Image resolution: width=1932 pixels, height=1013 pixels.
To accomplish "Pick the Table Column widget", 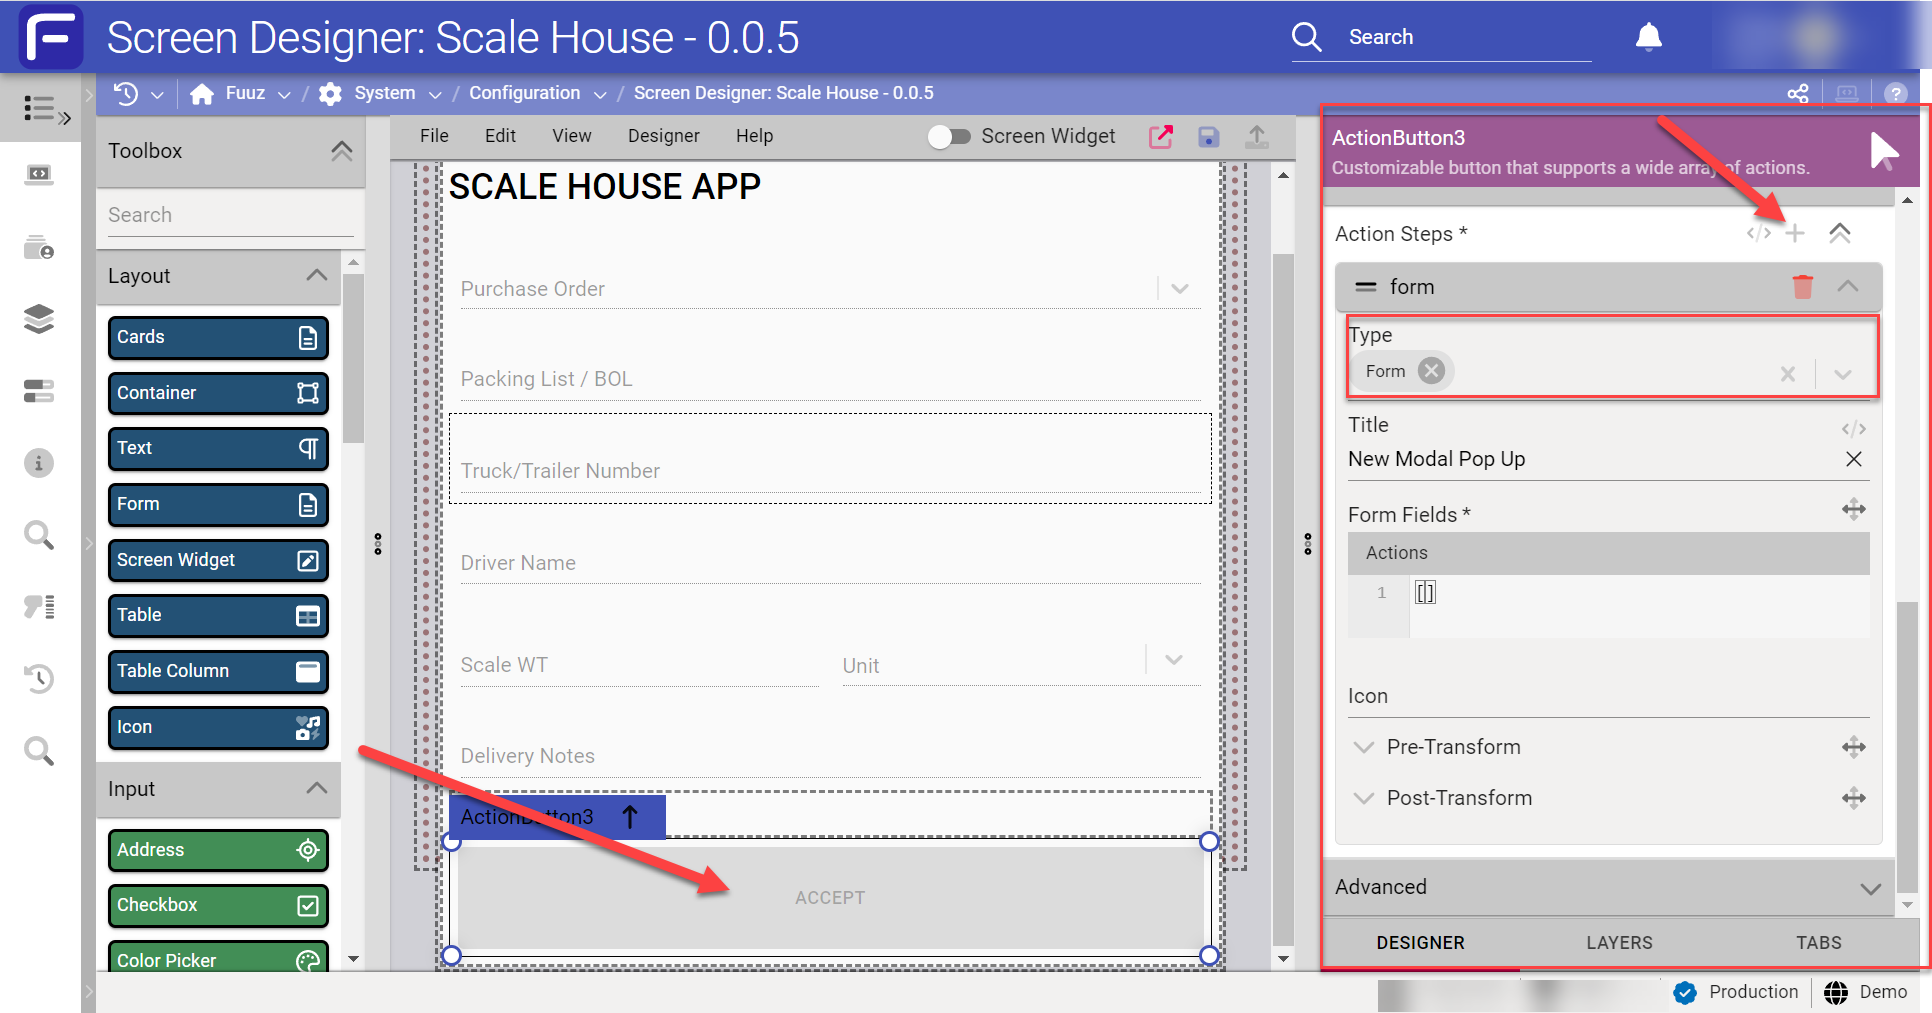I will 218,671.
